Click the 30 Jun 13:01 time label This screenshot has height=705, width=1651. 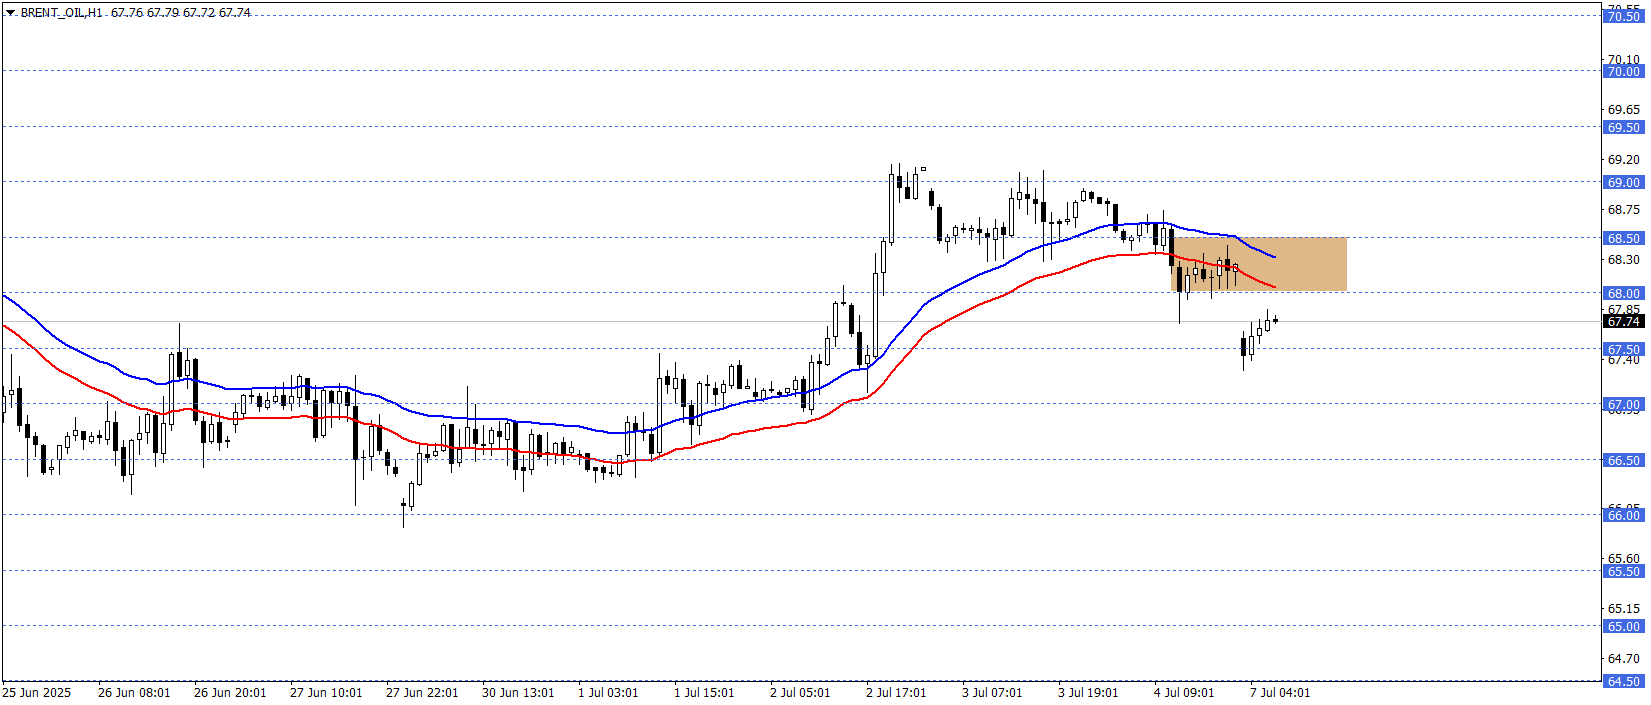point(518,692)
